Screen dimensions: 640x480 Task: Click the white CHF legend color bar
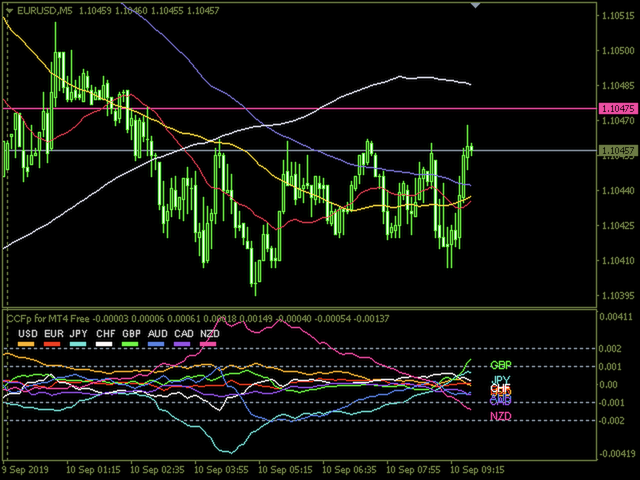click(x=105, y=344)
